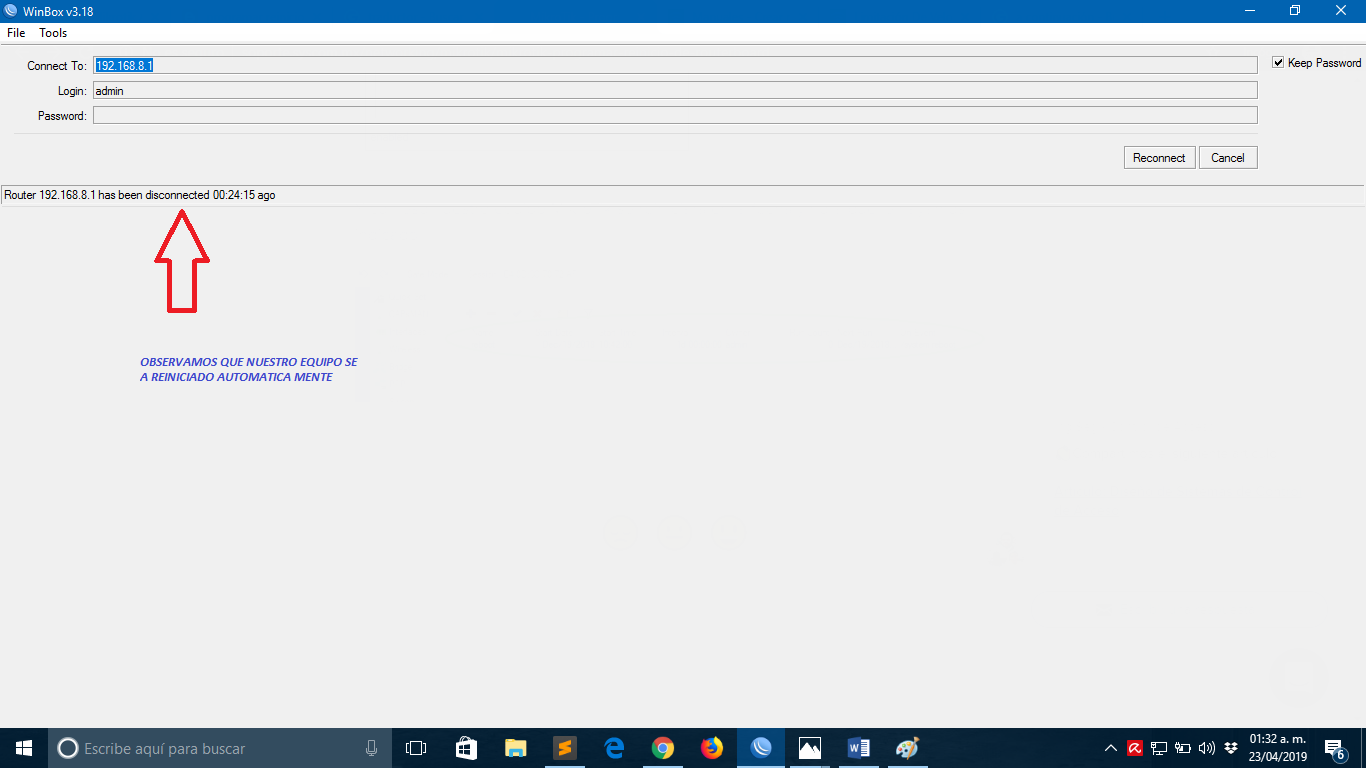Open the Paint app in taskbar
This screenshot has height=768, width=1366.
coord(907,748)
